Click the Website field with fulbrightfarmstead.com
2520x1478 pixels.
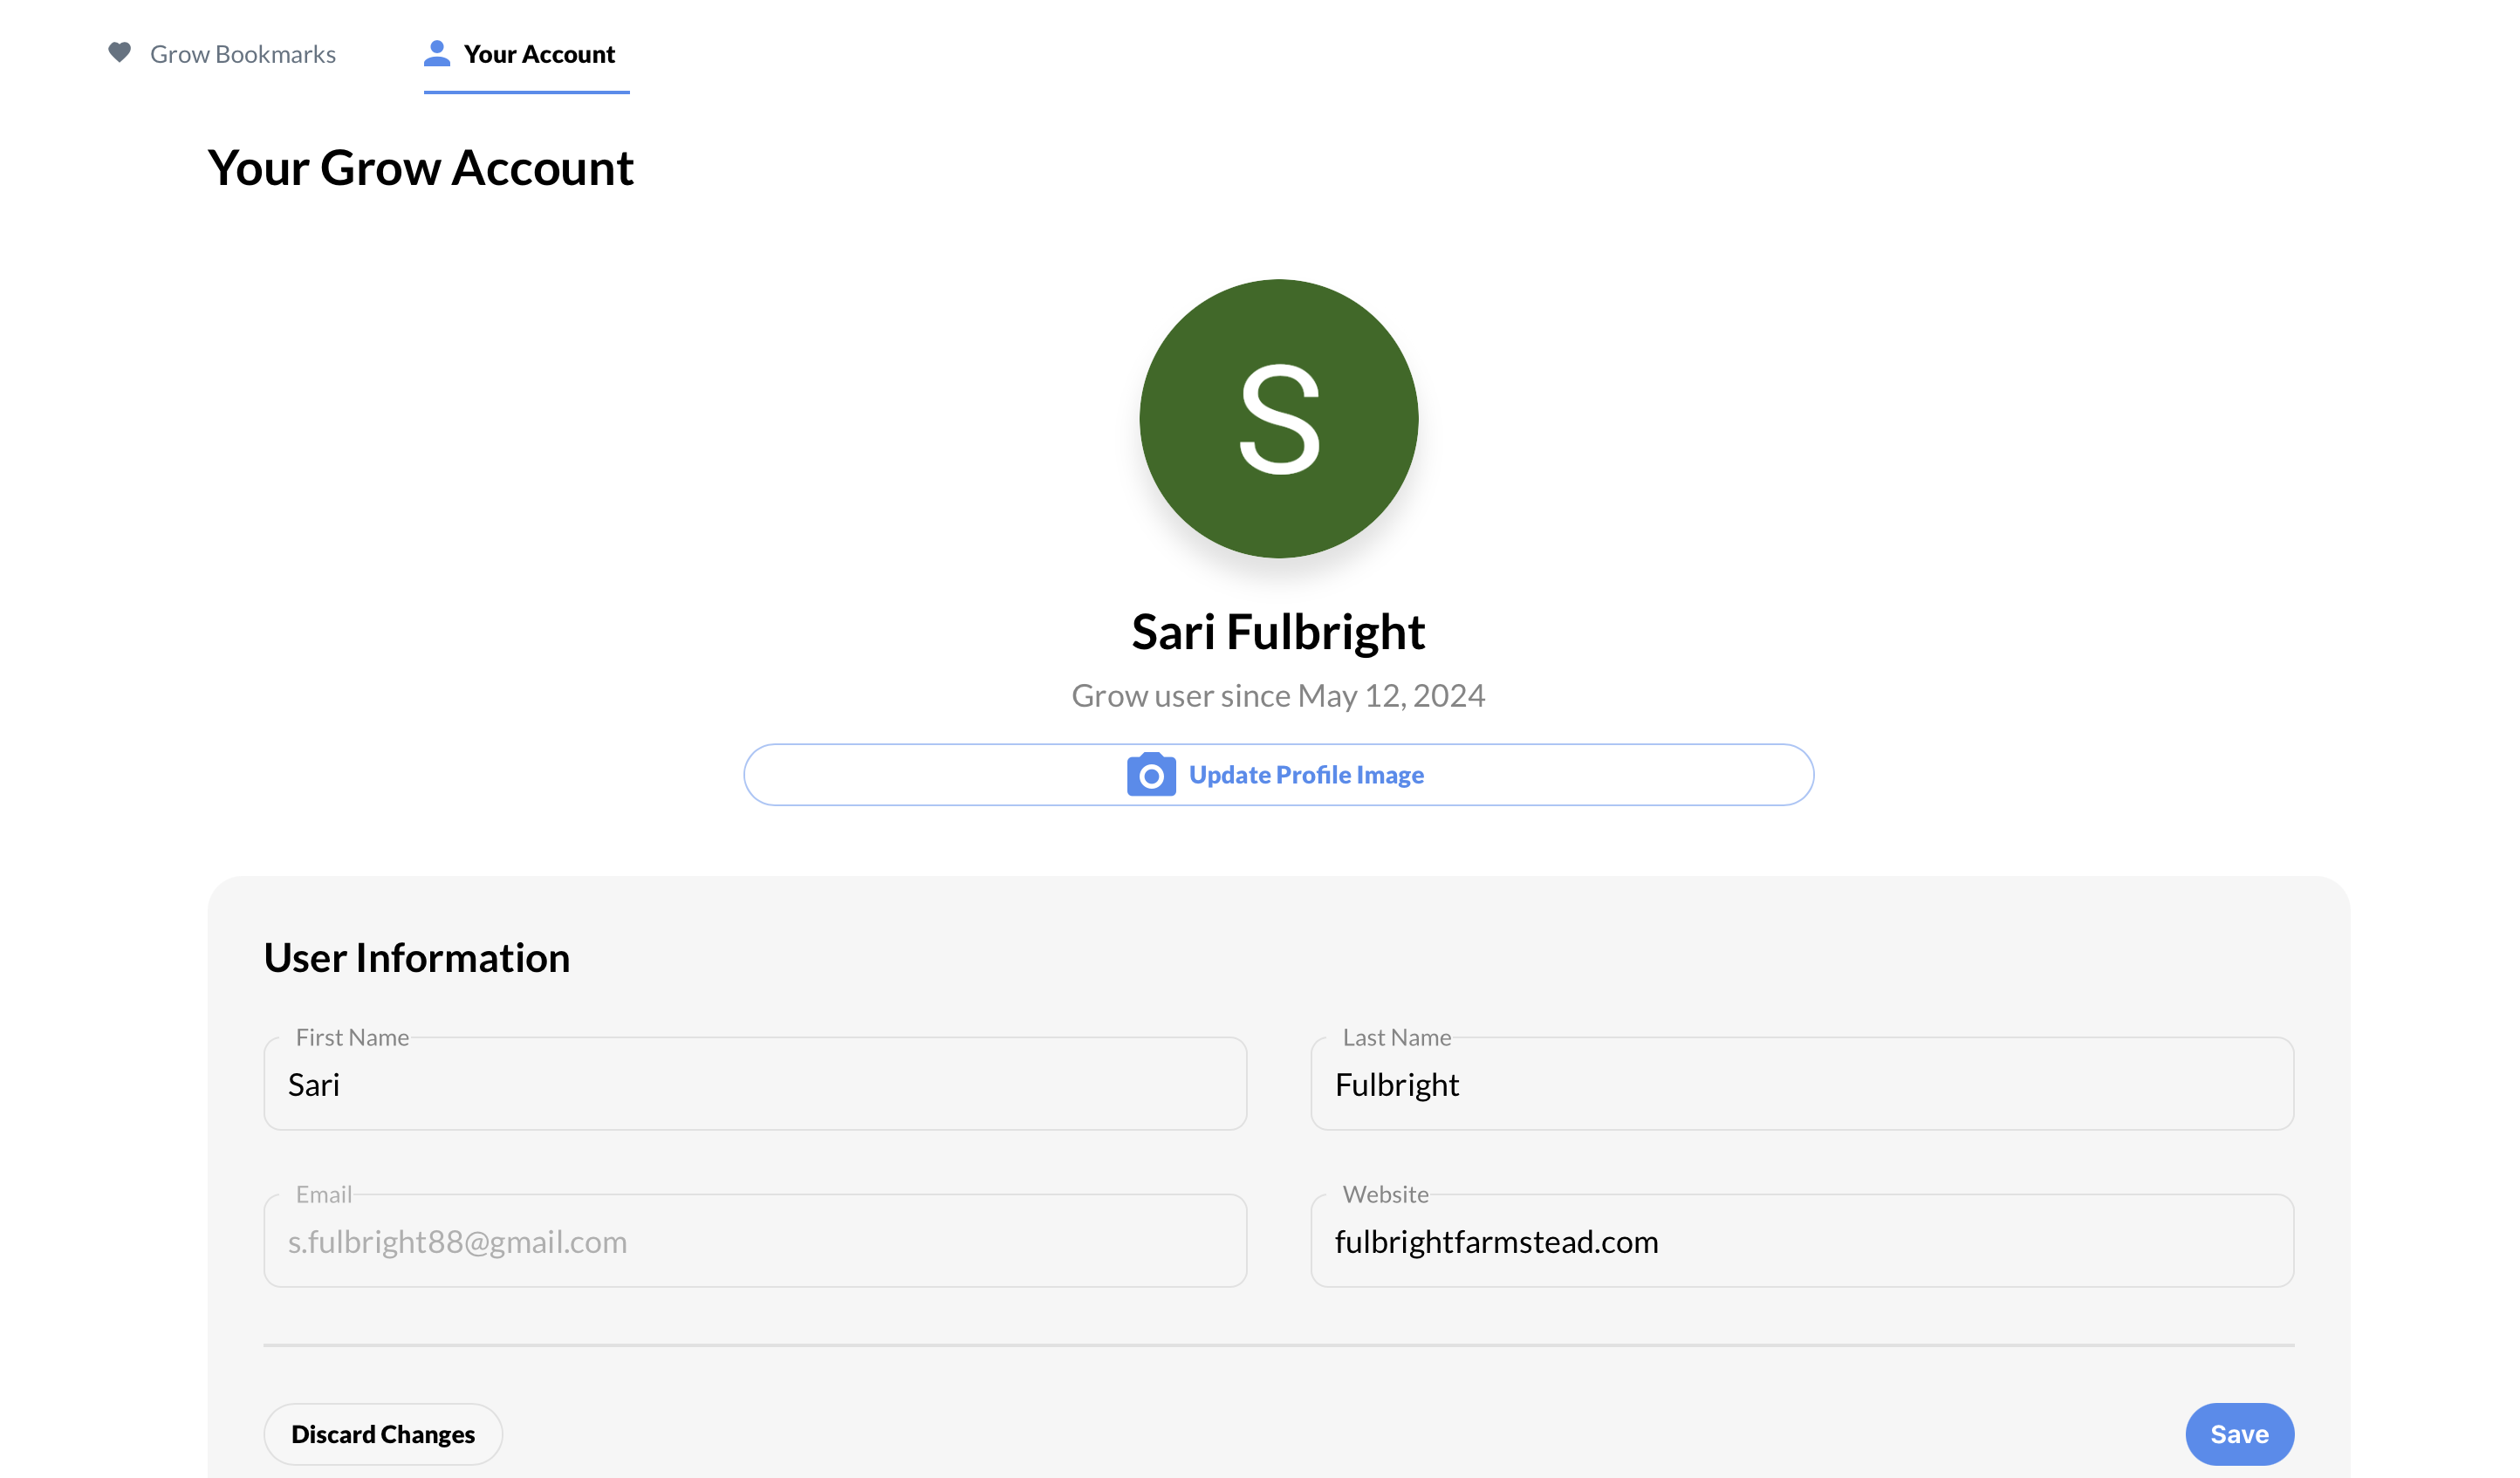coord(1801,1241)
